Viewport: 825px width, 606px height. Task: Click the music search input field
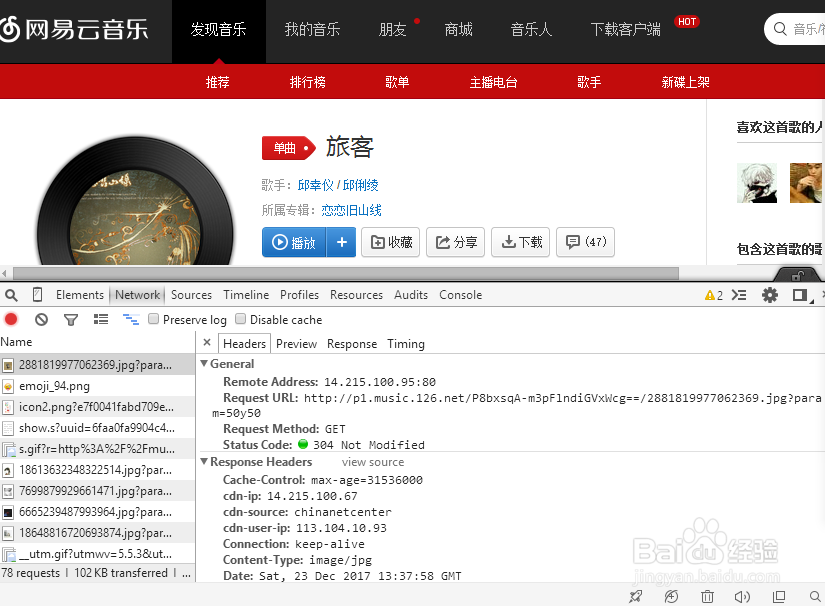[x=794, y=29]
